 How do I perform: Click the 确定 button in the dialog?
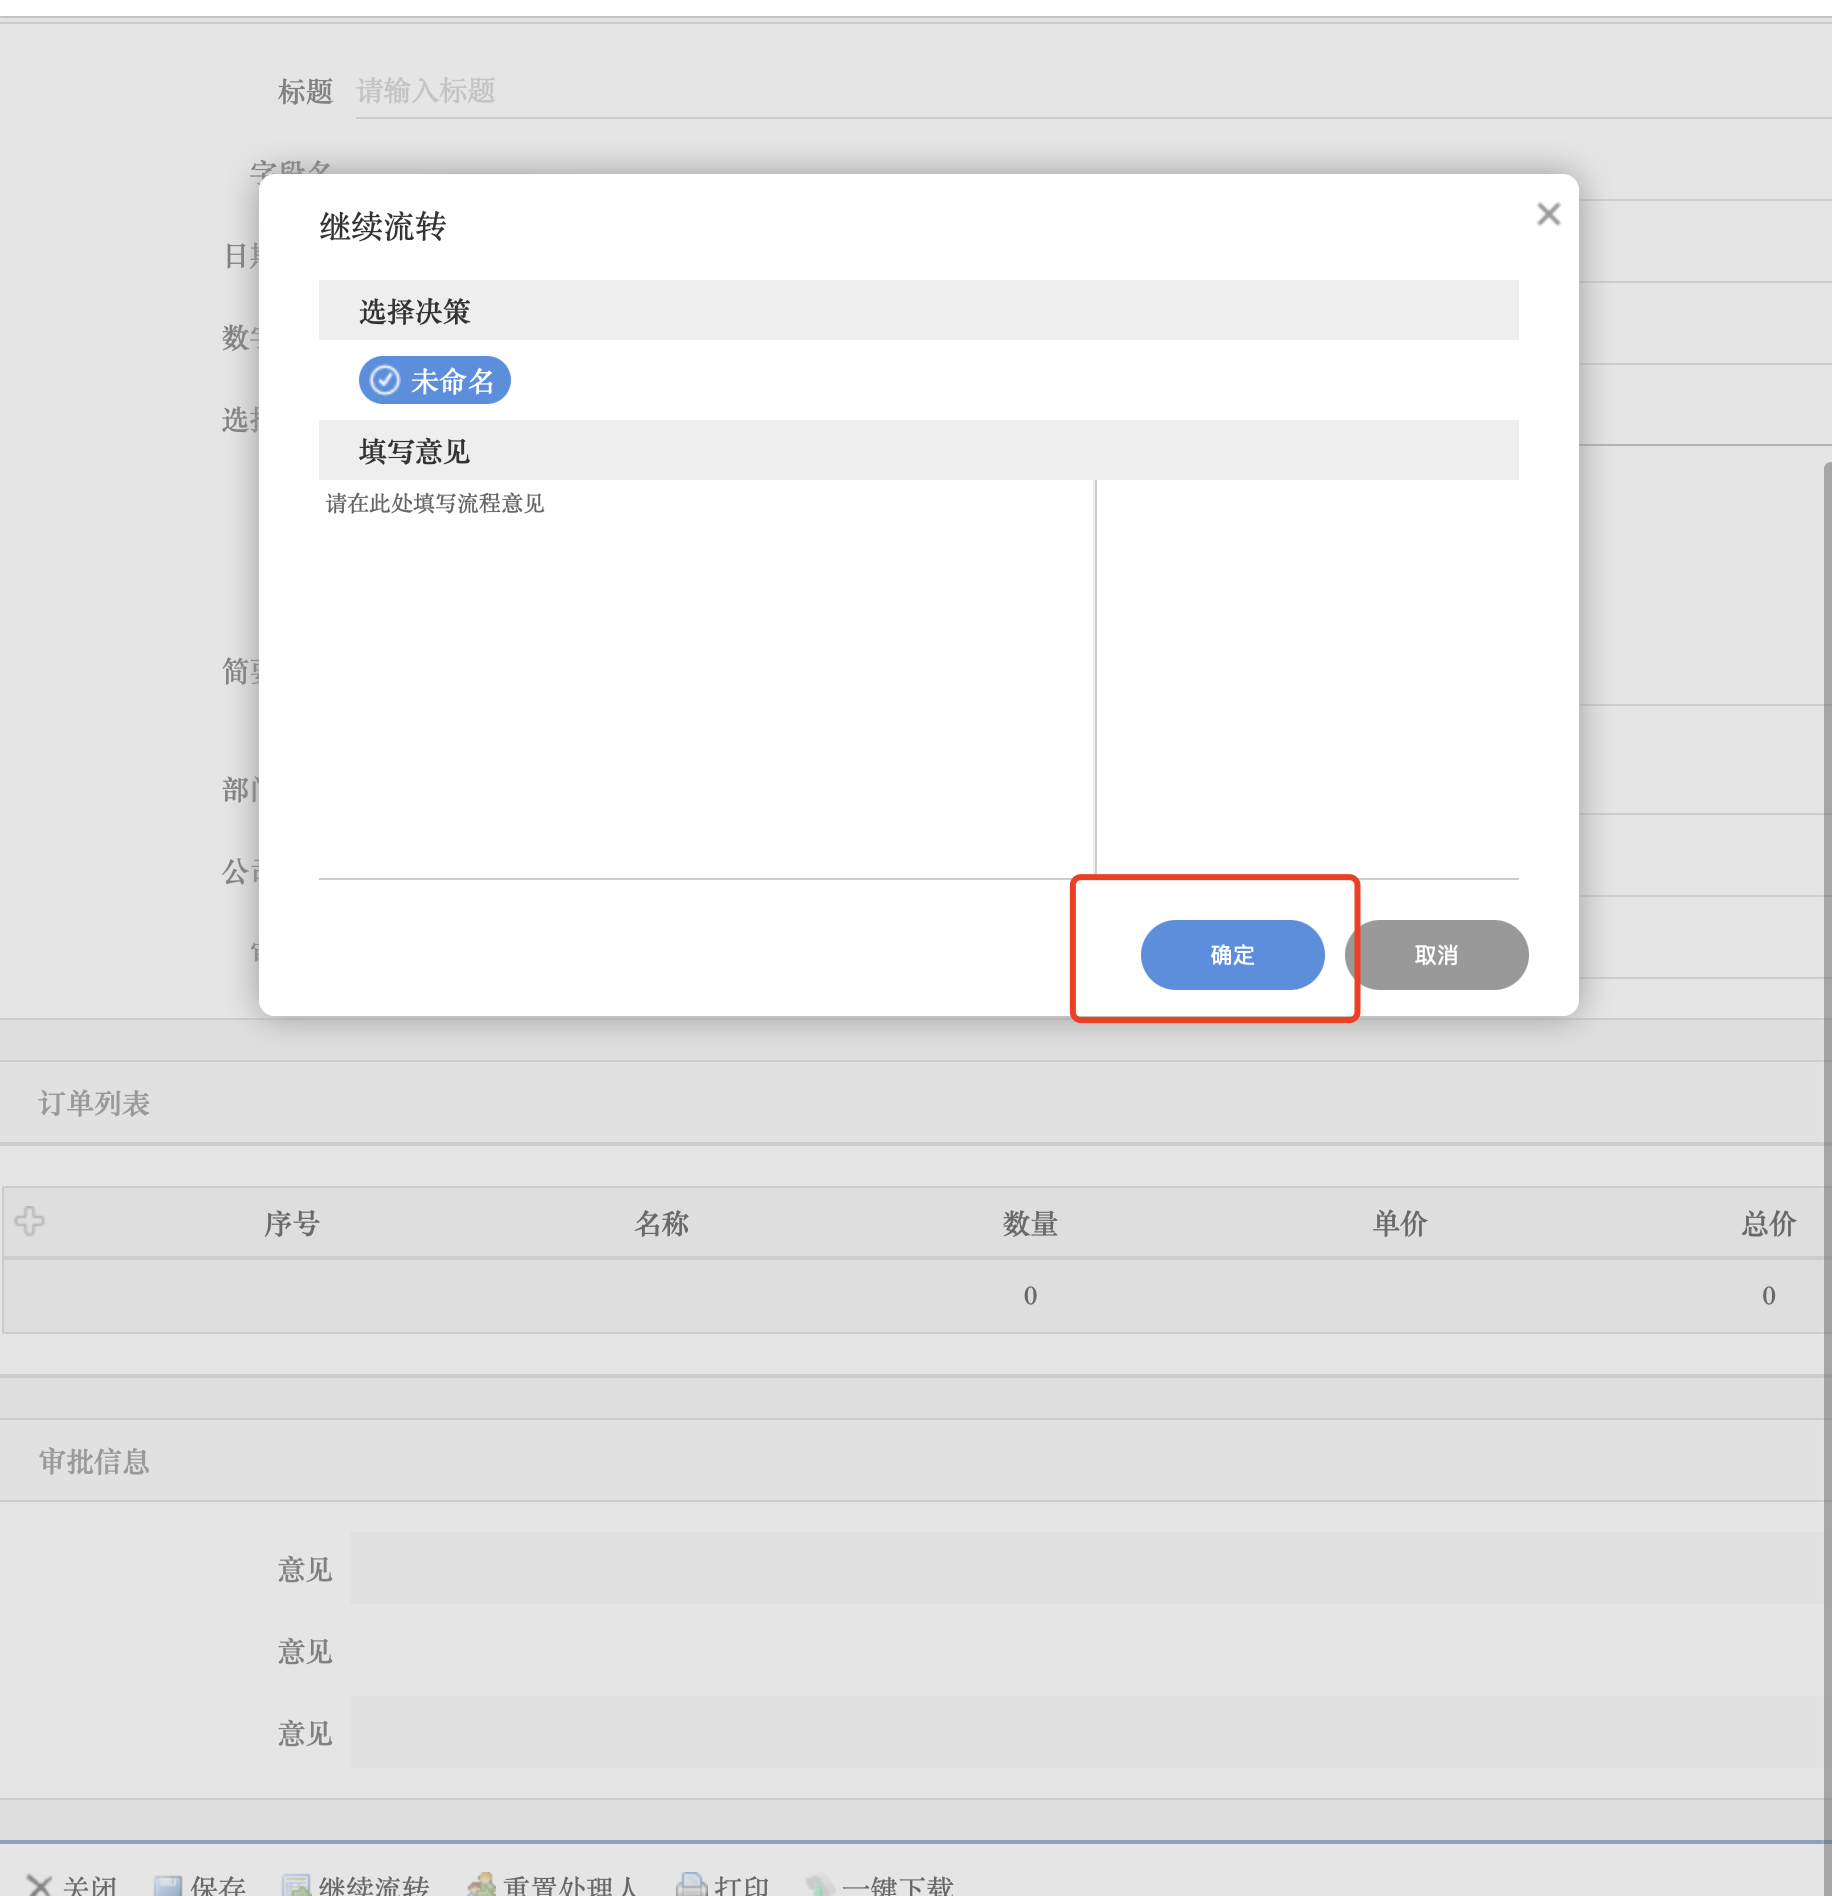point(1232,955)
